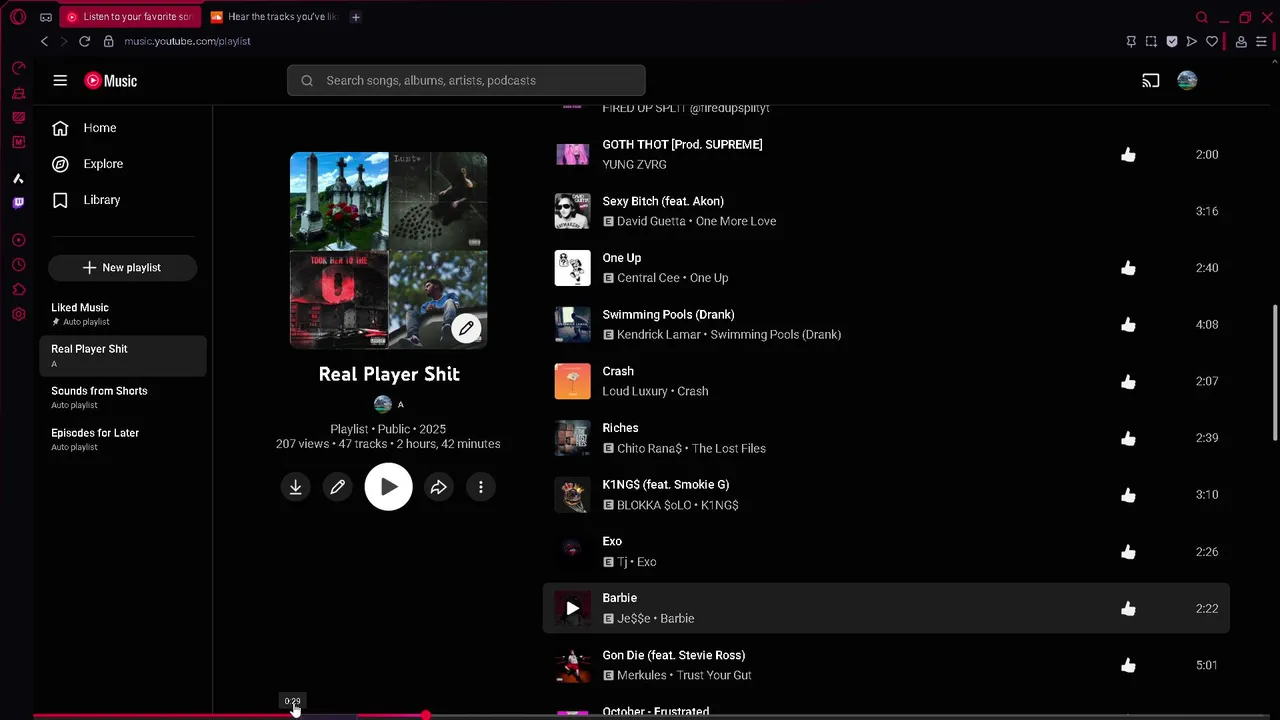Toggle like on Exo track
The image size is (1280, 720).
(x=1128, y=552)
